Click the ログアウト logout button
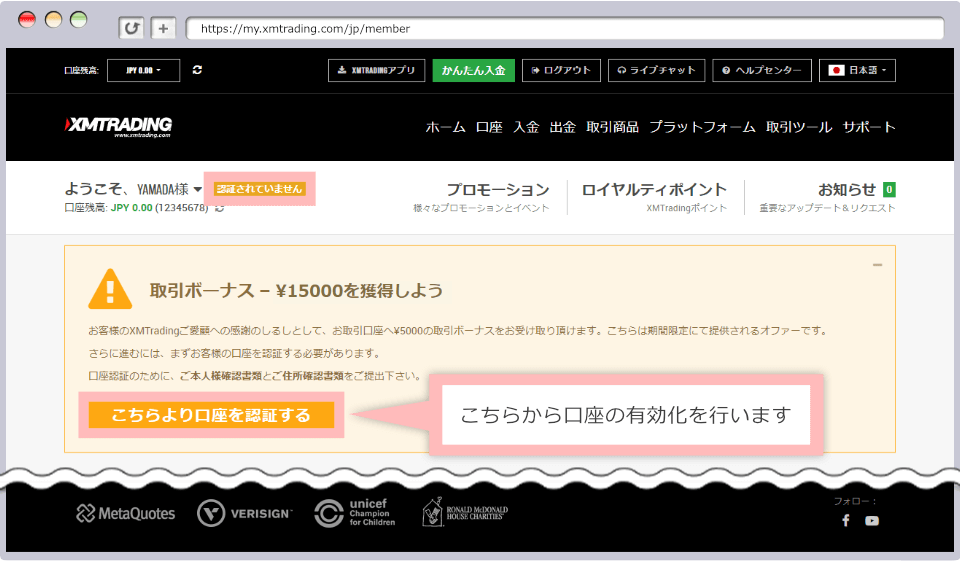The height and width of the screenshot is (561, 960). (561, 70)
